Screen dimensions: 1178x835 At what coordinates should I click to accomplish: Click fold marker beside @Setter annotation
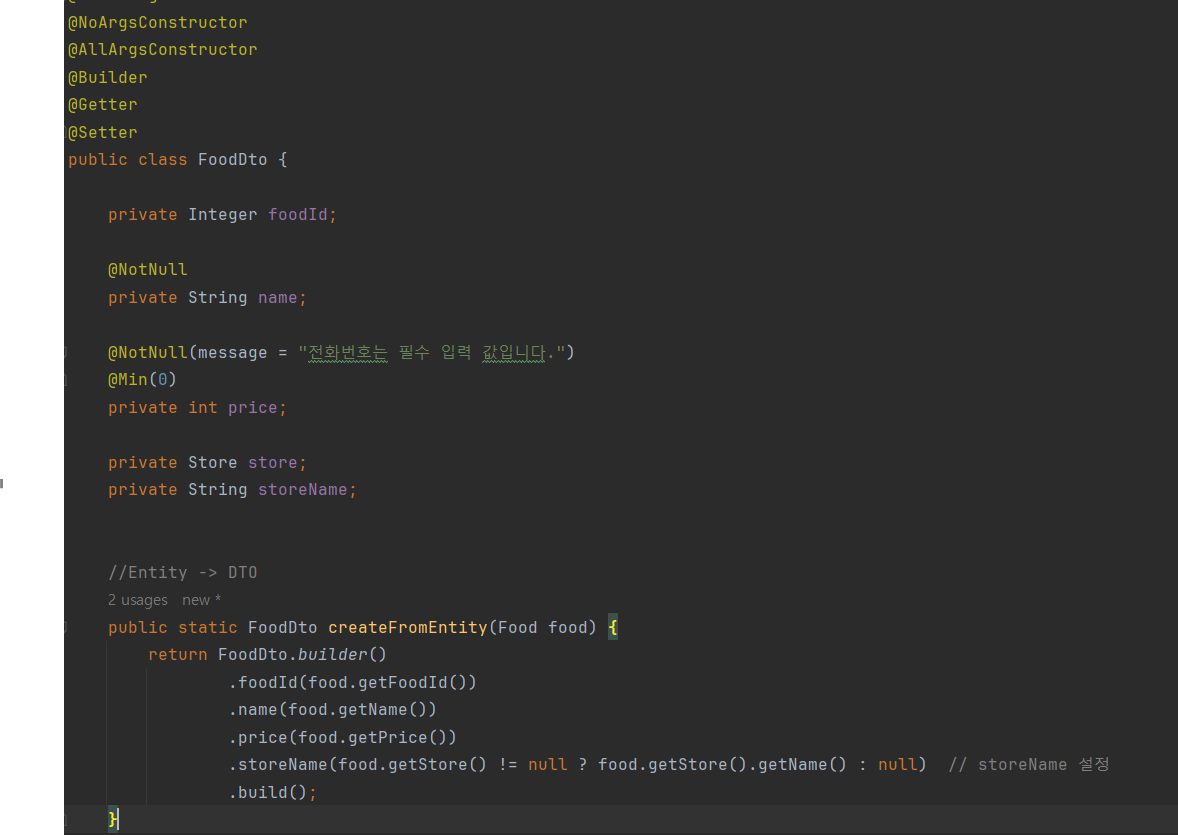(68, 132)
